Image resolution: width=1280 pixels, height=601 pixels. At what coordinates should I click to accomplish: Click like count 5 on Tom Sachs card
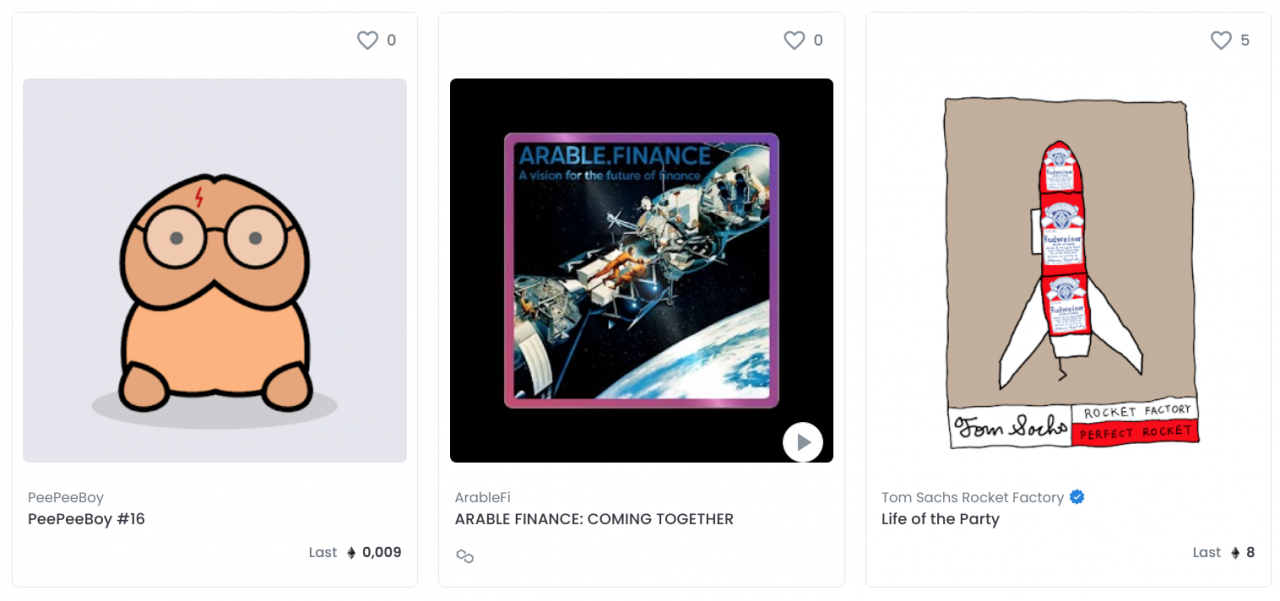pyautogui.click(x=1245, y=40)
